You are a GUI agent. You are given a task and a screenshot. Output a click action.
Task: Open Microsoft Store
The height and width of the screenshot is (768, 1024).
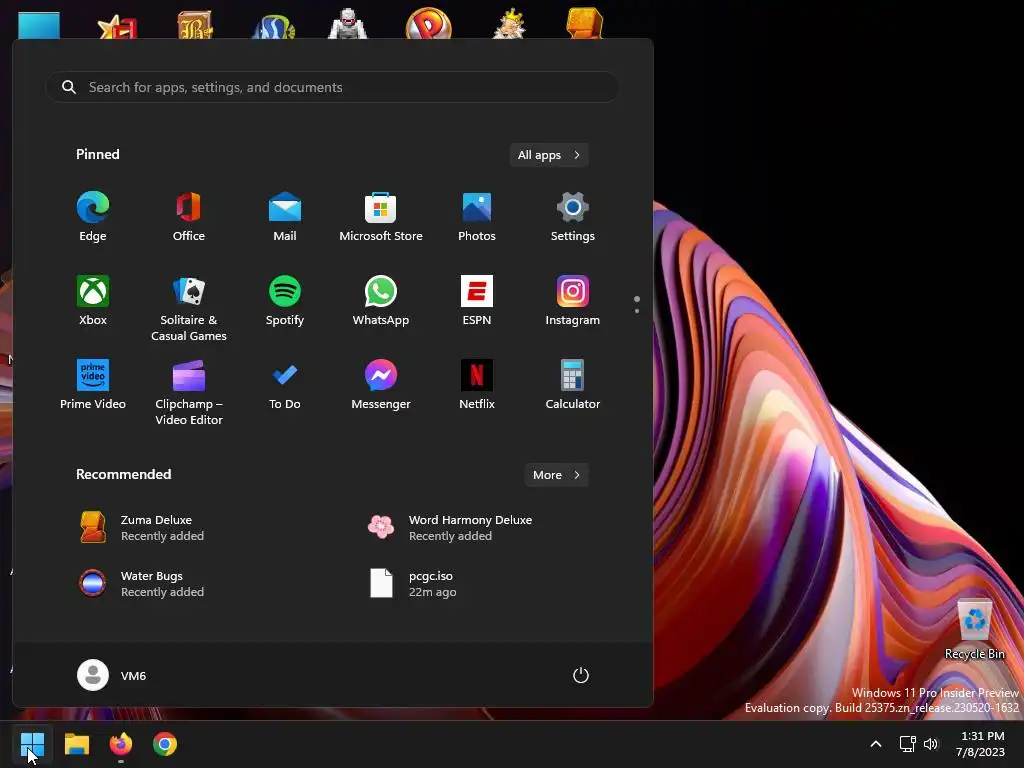[x=381, y=217]
